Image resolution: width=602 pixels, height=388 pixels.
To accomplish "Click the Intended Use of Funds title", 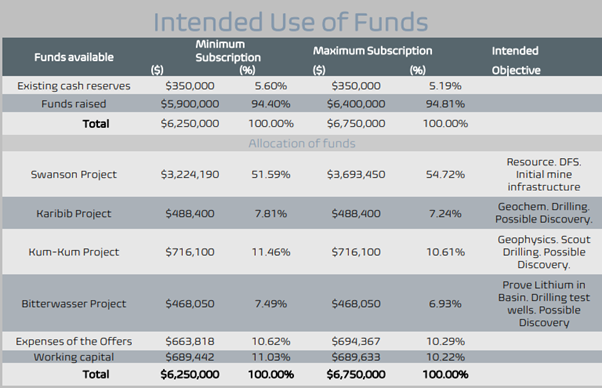I will (x=291, y=21).
